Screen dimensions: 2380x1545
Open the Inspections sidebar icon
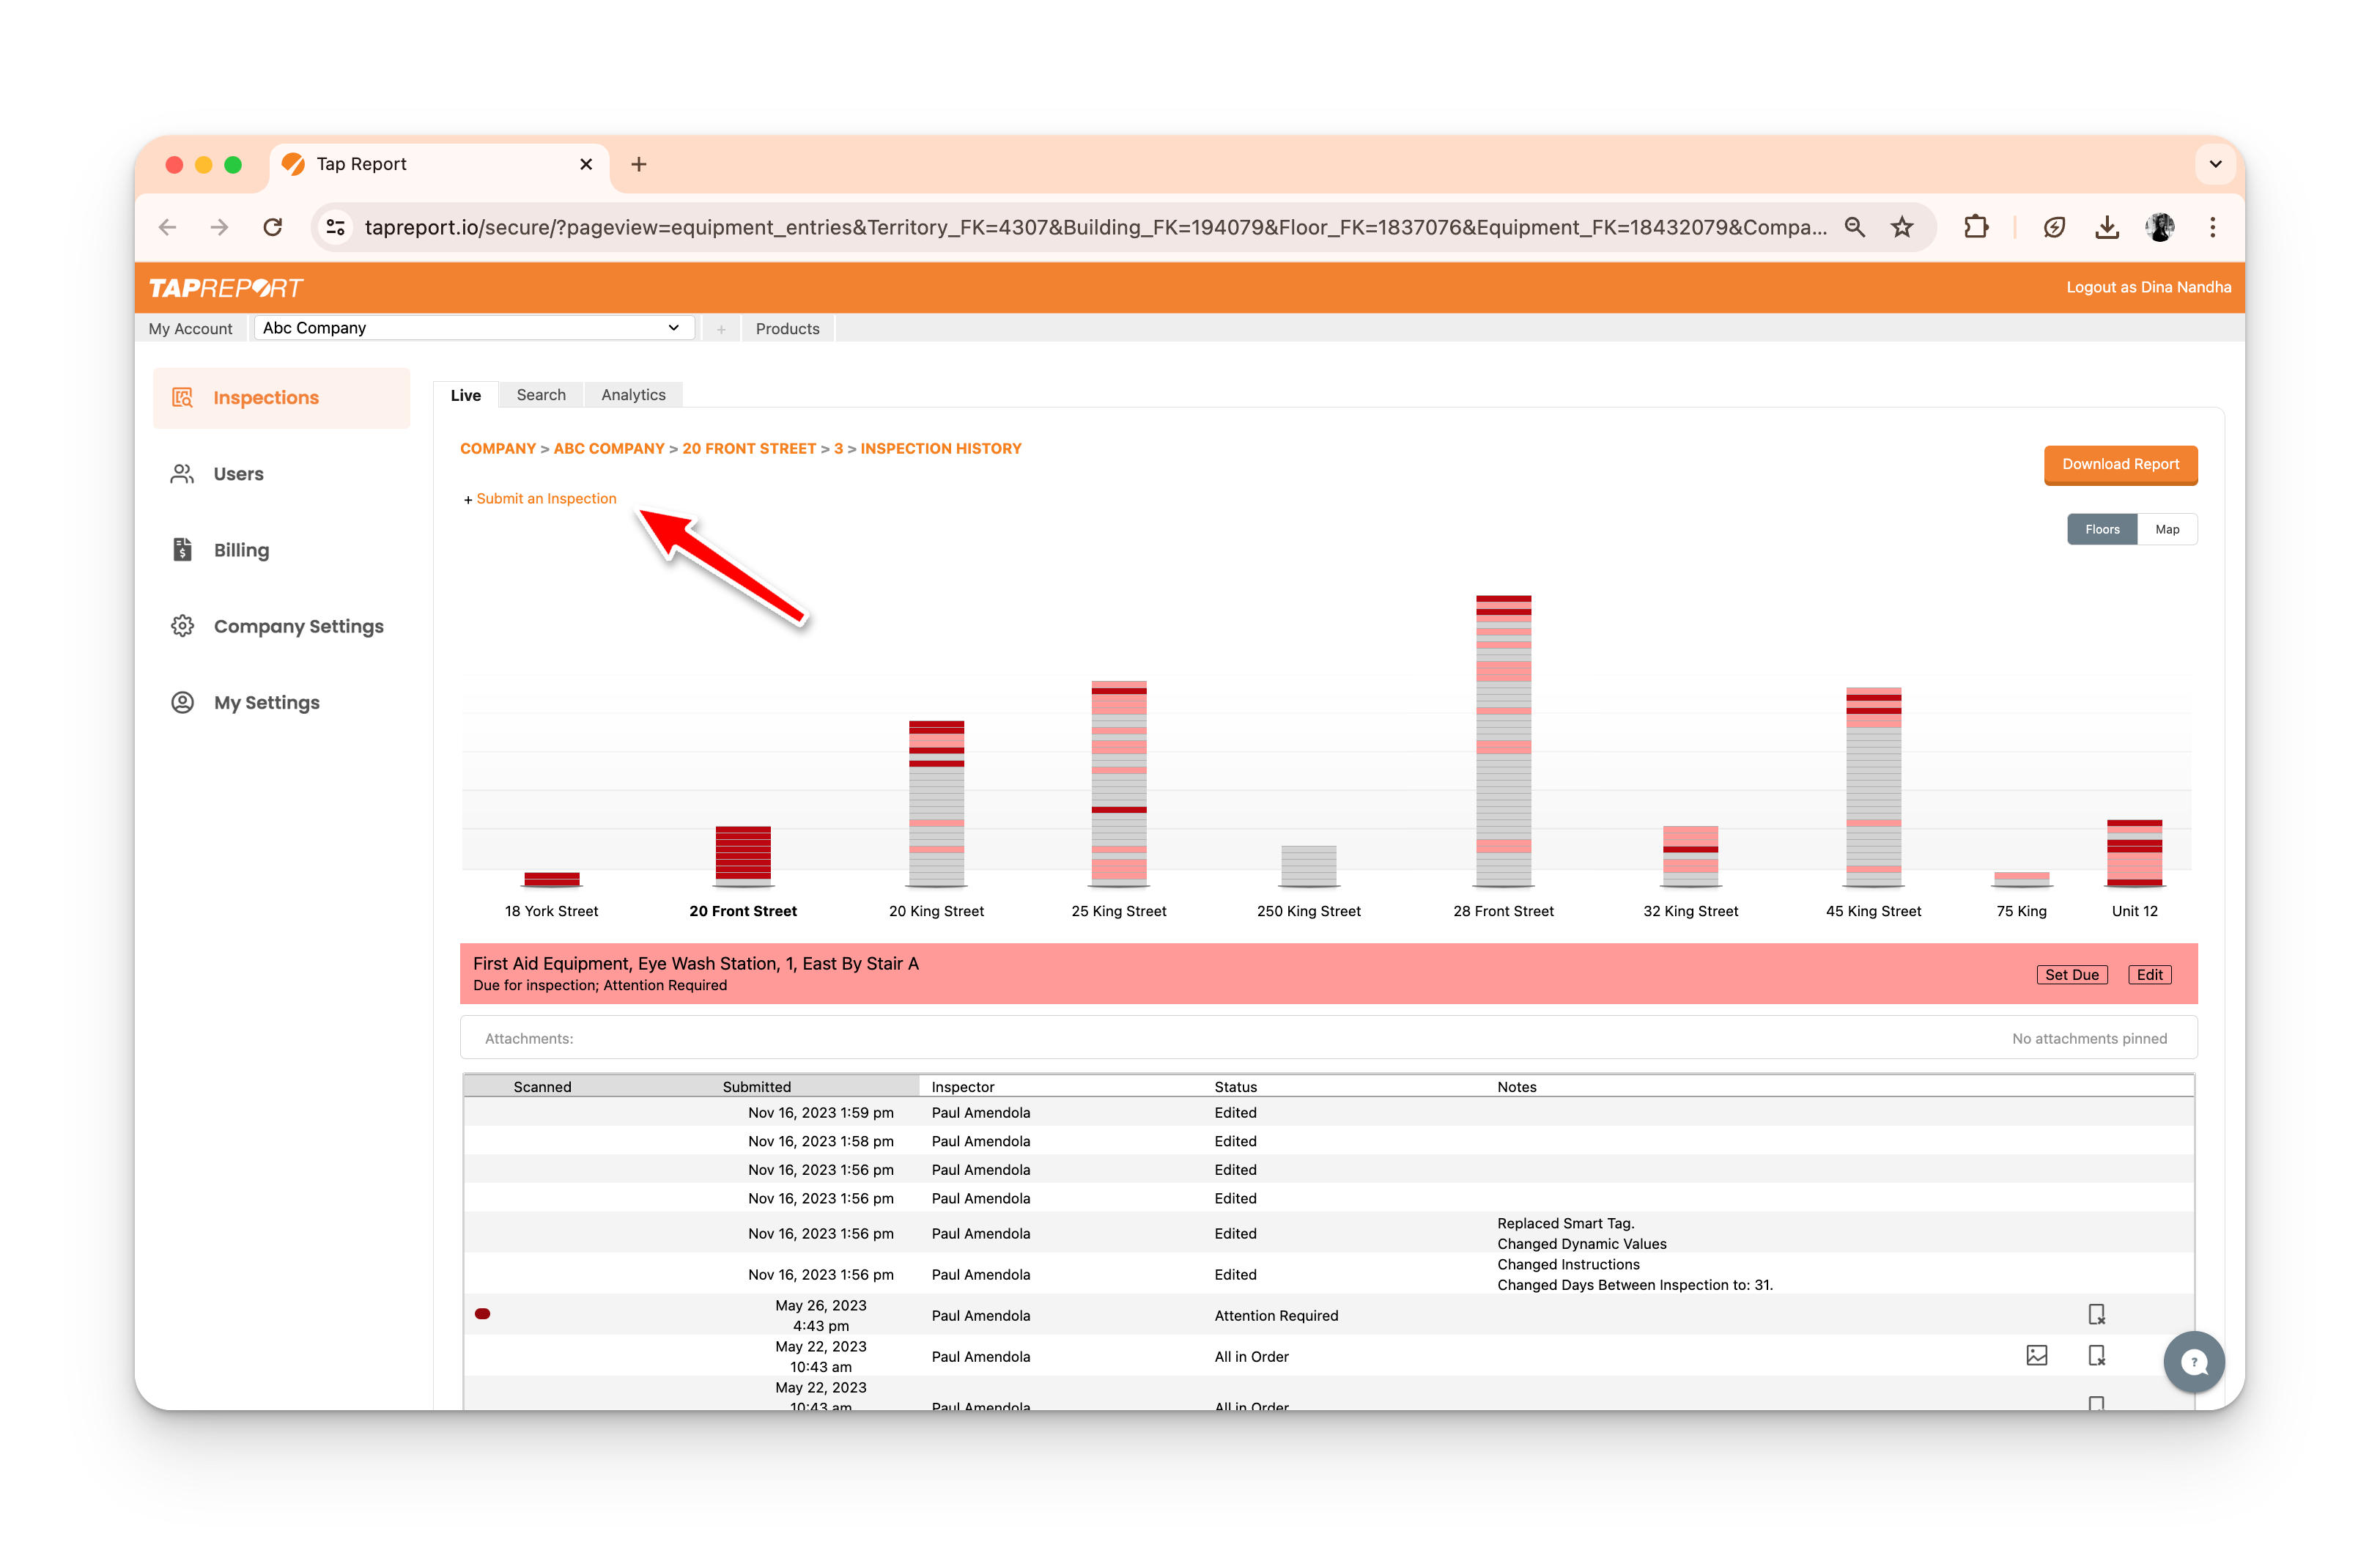click(x=182, y=398)
